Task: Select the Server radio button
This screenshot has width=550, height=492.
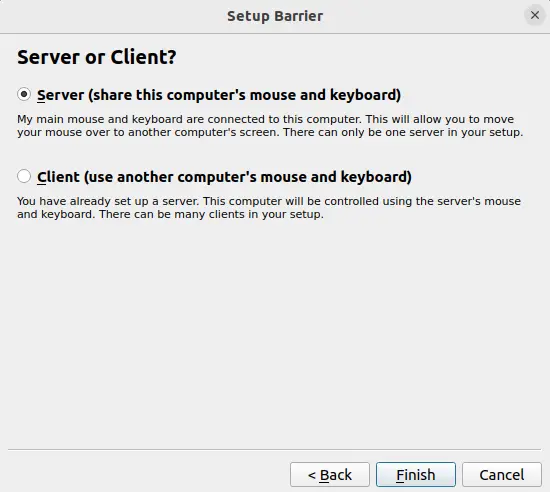Action: tap(24, 94)
